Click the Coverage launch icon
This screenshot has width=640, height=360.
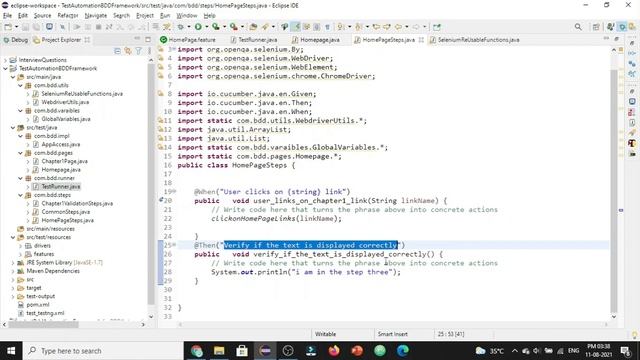(x=216, y=27)
